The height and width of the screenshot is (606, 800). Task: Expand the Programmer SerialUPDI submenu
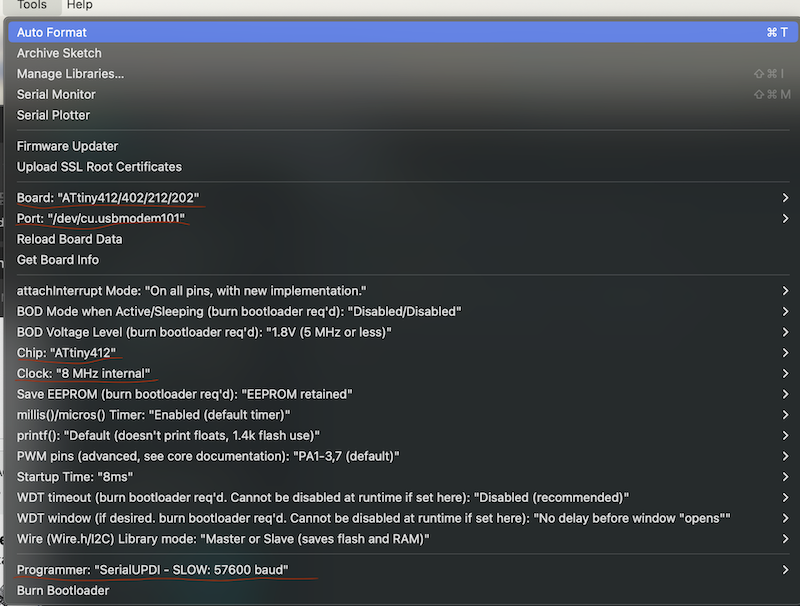coord(152,570)
